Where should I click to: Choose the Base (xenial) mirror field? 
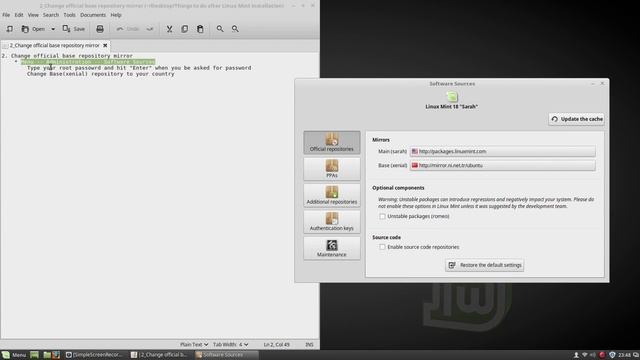[502, 165]
